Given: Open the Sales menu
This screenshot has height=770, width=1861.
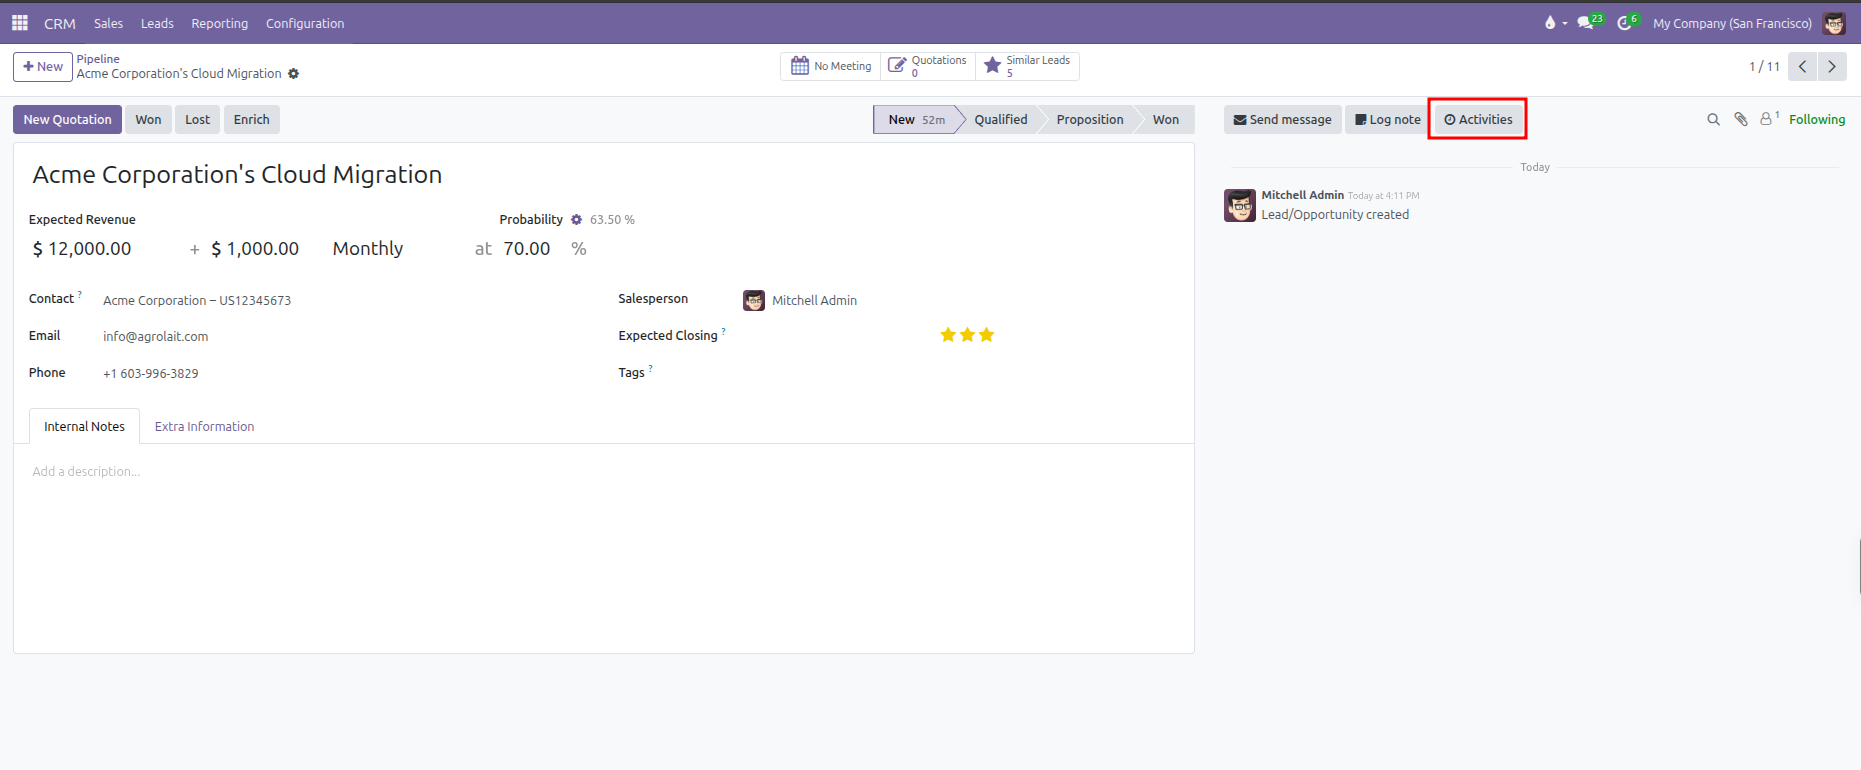Looking at the screenshot, I should [x=109, y=23].
